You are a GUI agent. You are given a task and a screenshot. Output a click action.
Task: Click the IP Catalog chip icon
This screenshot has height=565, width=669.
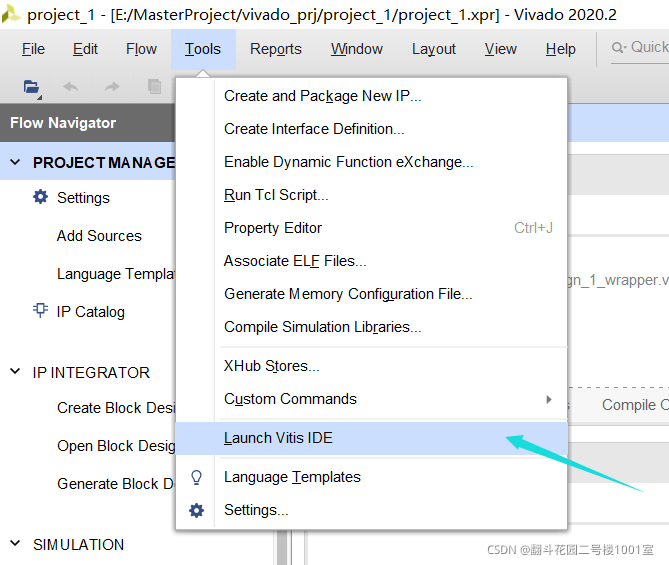pos(40,310)
